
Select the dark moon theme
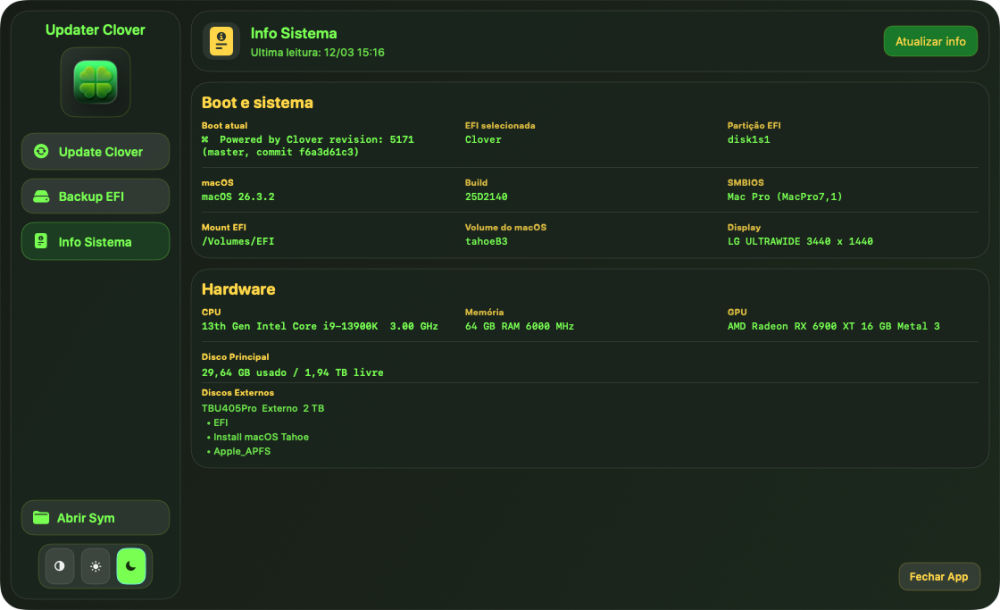click(x=131, y=566)
